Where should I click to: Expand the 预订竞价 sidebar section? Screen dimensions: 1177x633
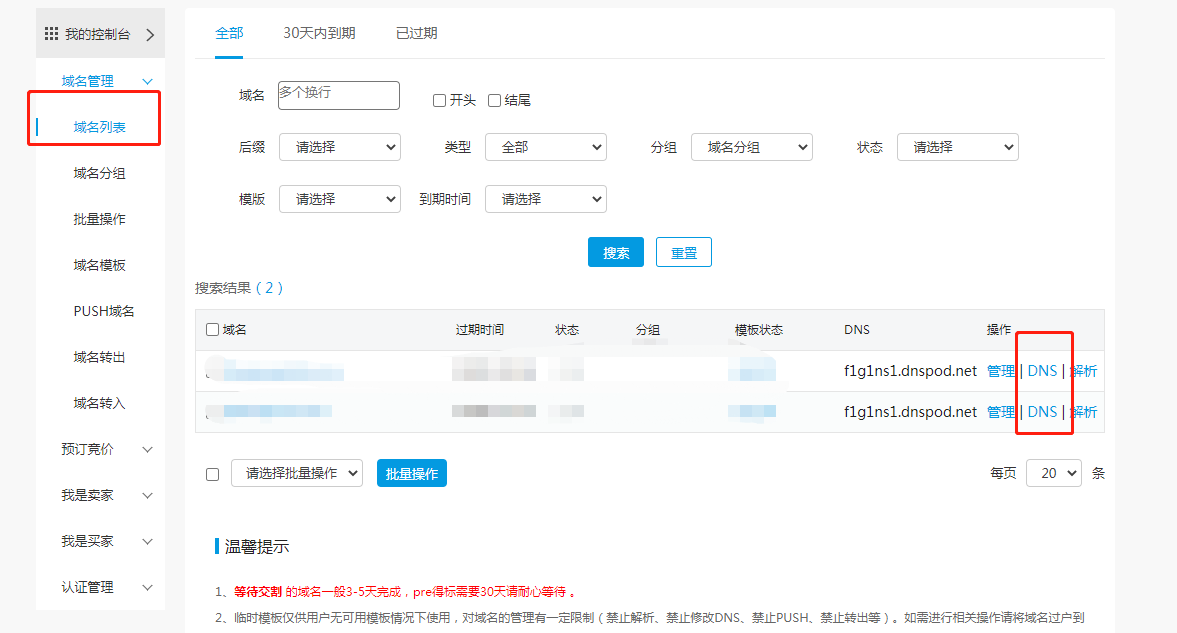[x=147, y=450]
